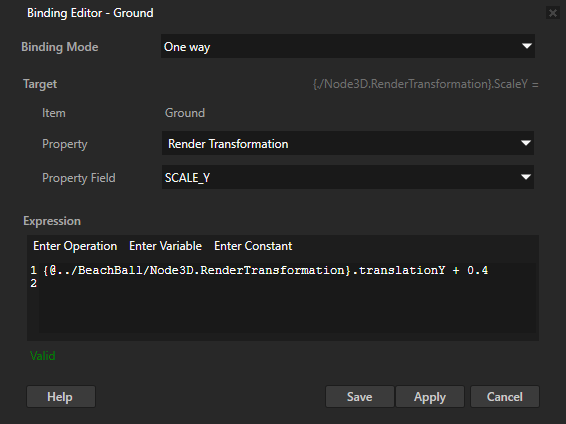Close the Binding Editor dialog
This screenshot has width=566, height=424.
[x=553, y=13]
